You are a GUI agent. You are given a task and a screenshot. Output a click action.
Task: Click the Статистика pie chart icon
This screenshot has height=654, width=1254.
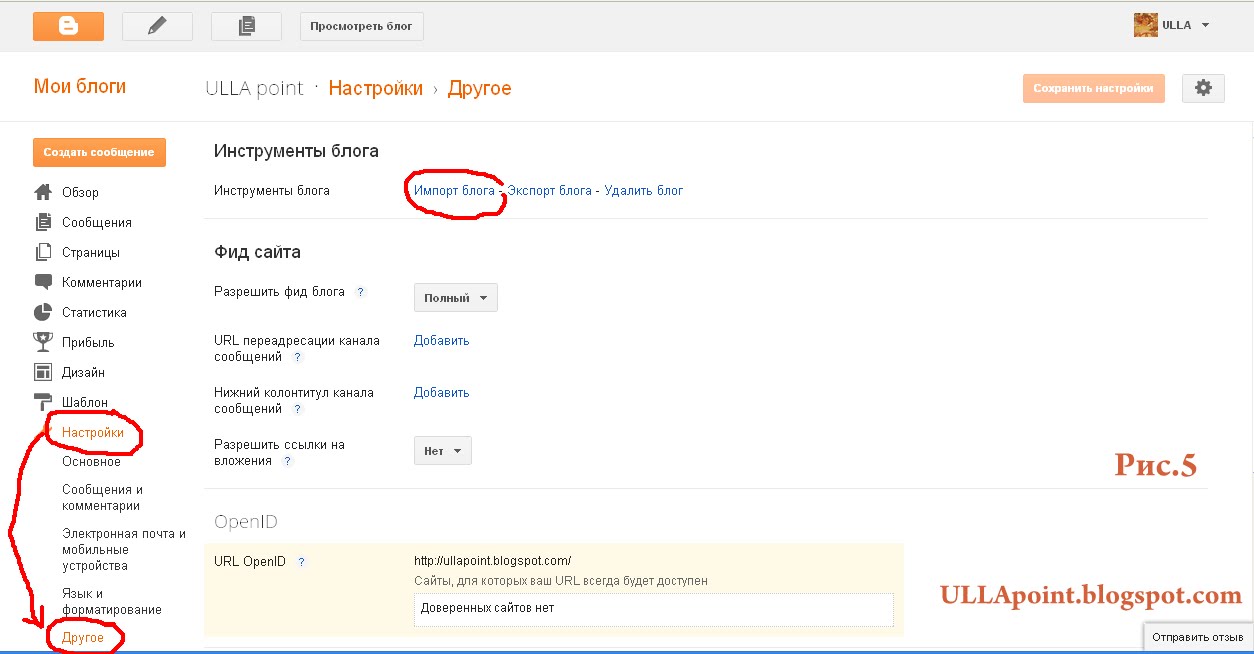coord(43,312)
